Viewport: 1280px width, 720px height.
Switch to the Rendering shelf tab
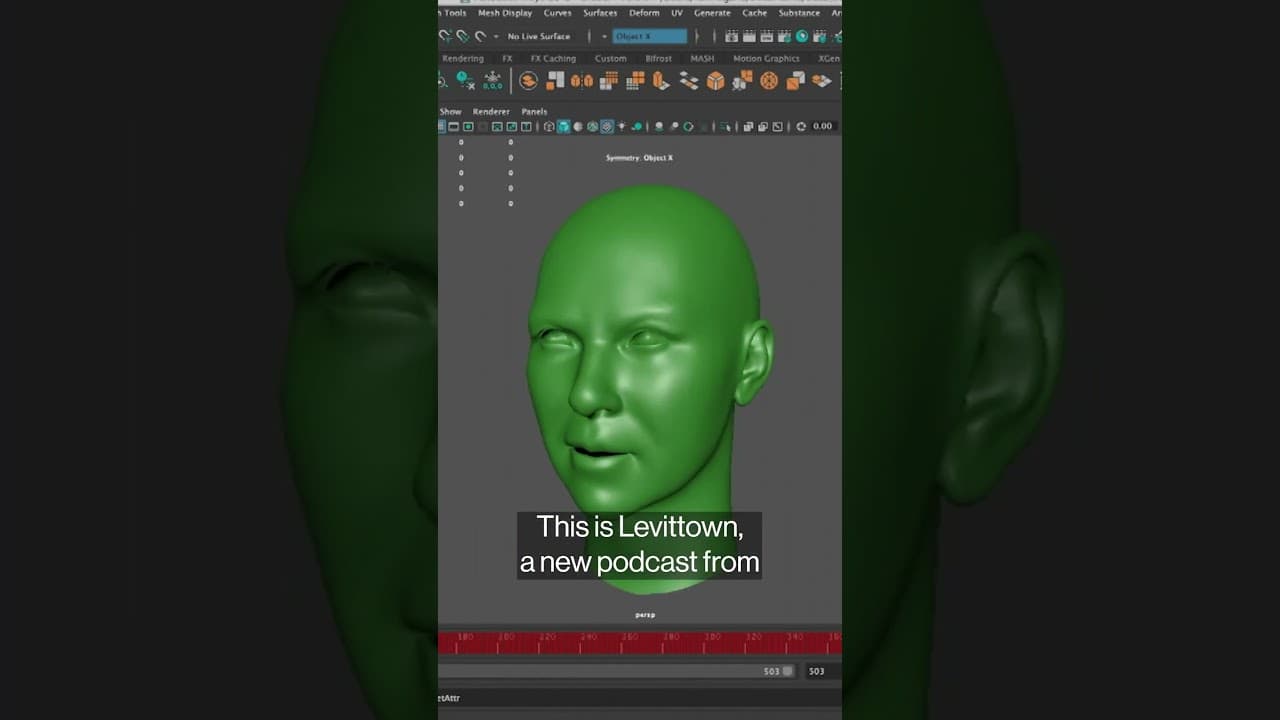tap(463, 59)
